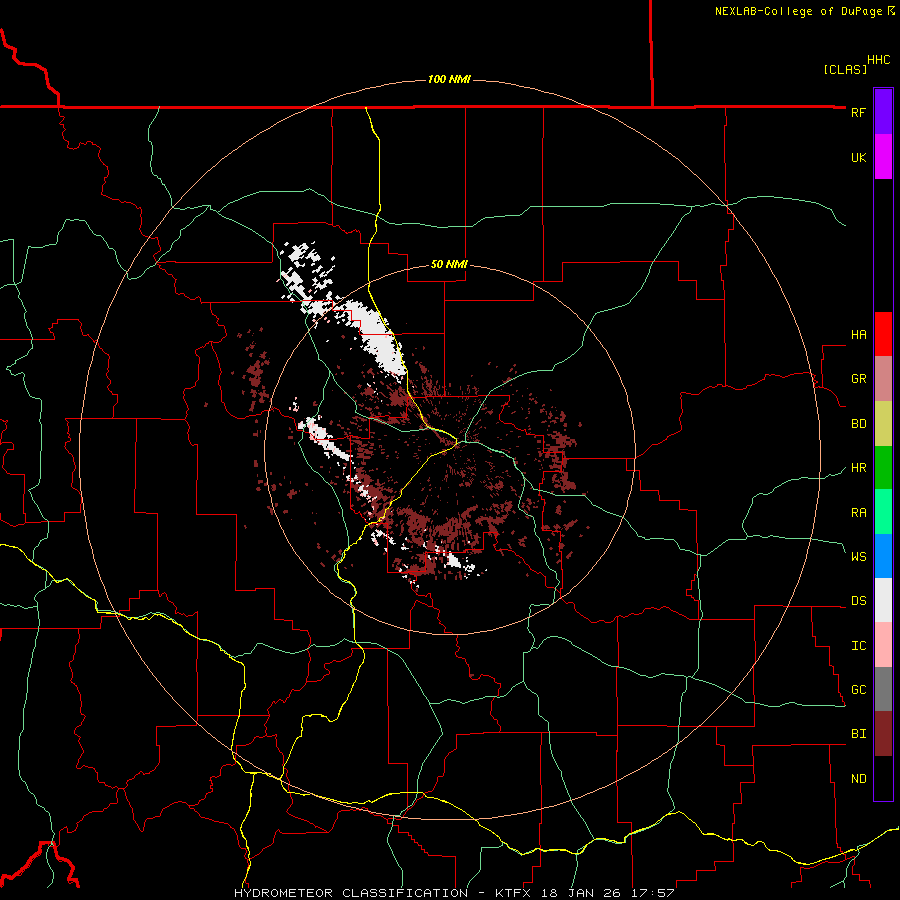The image size is (900, 900).
Task: Click the UK magenta legend swatch
Action: point(883,157)
